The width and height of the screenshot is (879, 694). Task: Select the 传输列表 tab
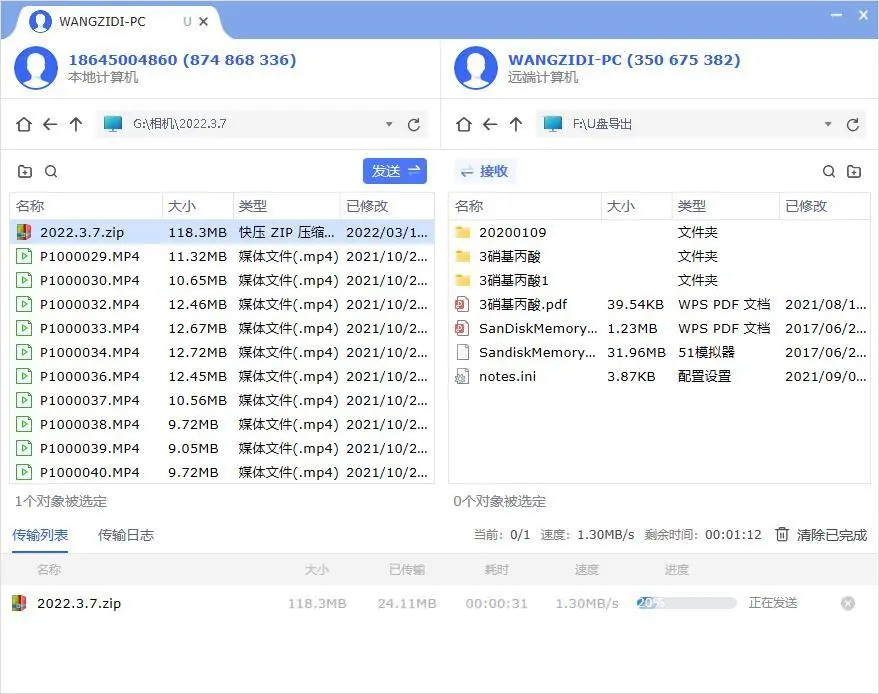click(40, 535)
